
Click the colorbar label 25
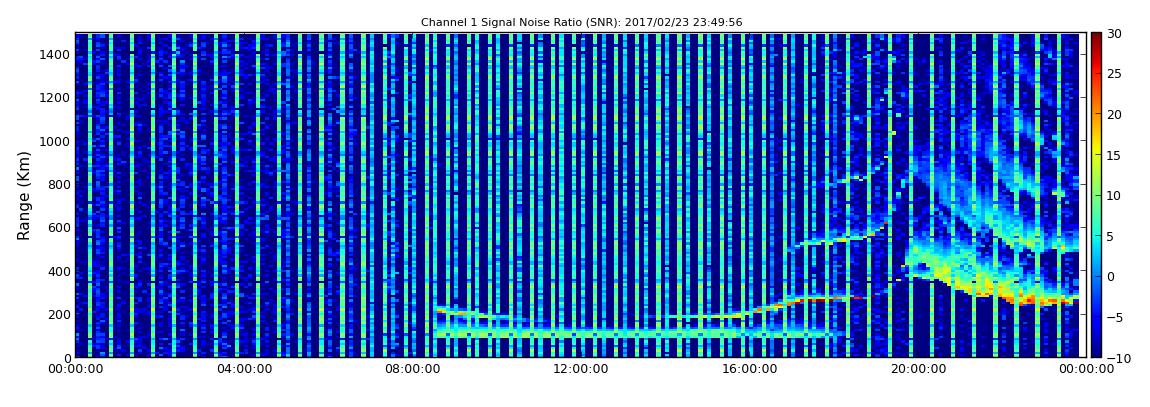click(x=1115, y=74)
